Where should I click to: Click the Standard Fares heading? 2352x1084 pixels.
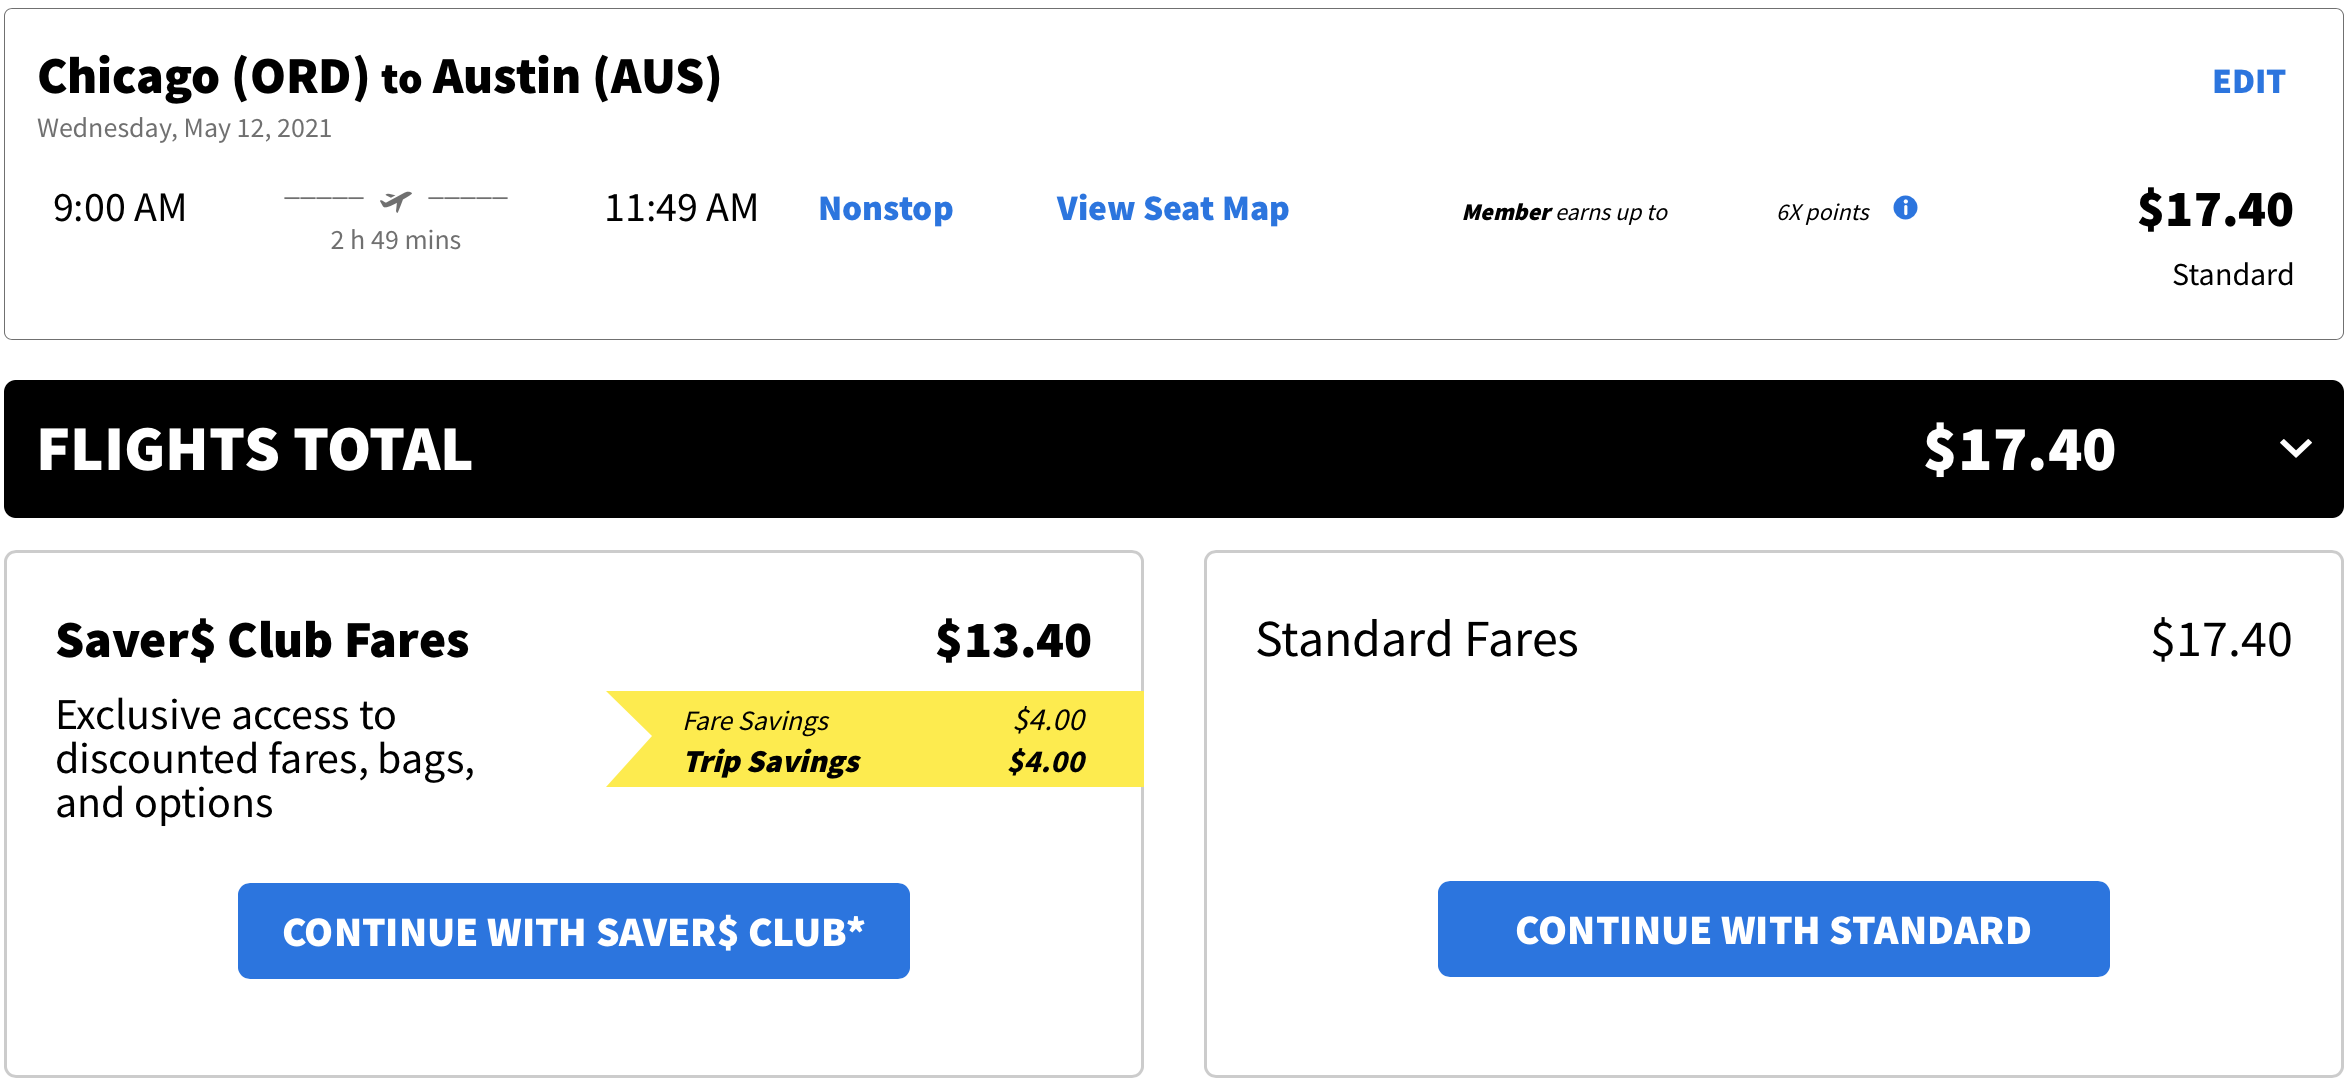[x=1417, y=639]
